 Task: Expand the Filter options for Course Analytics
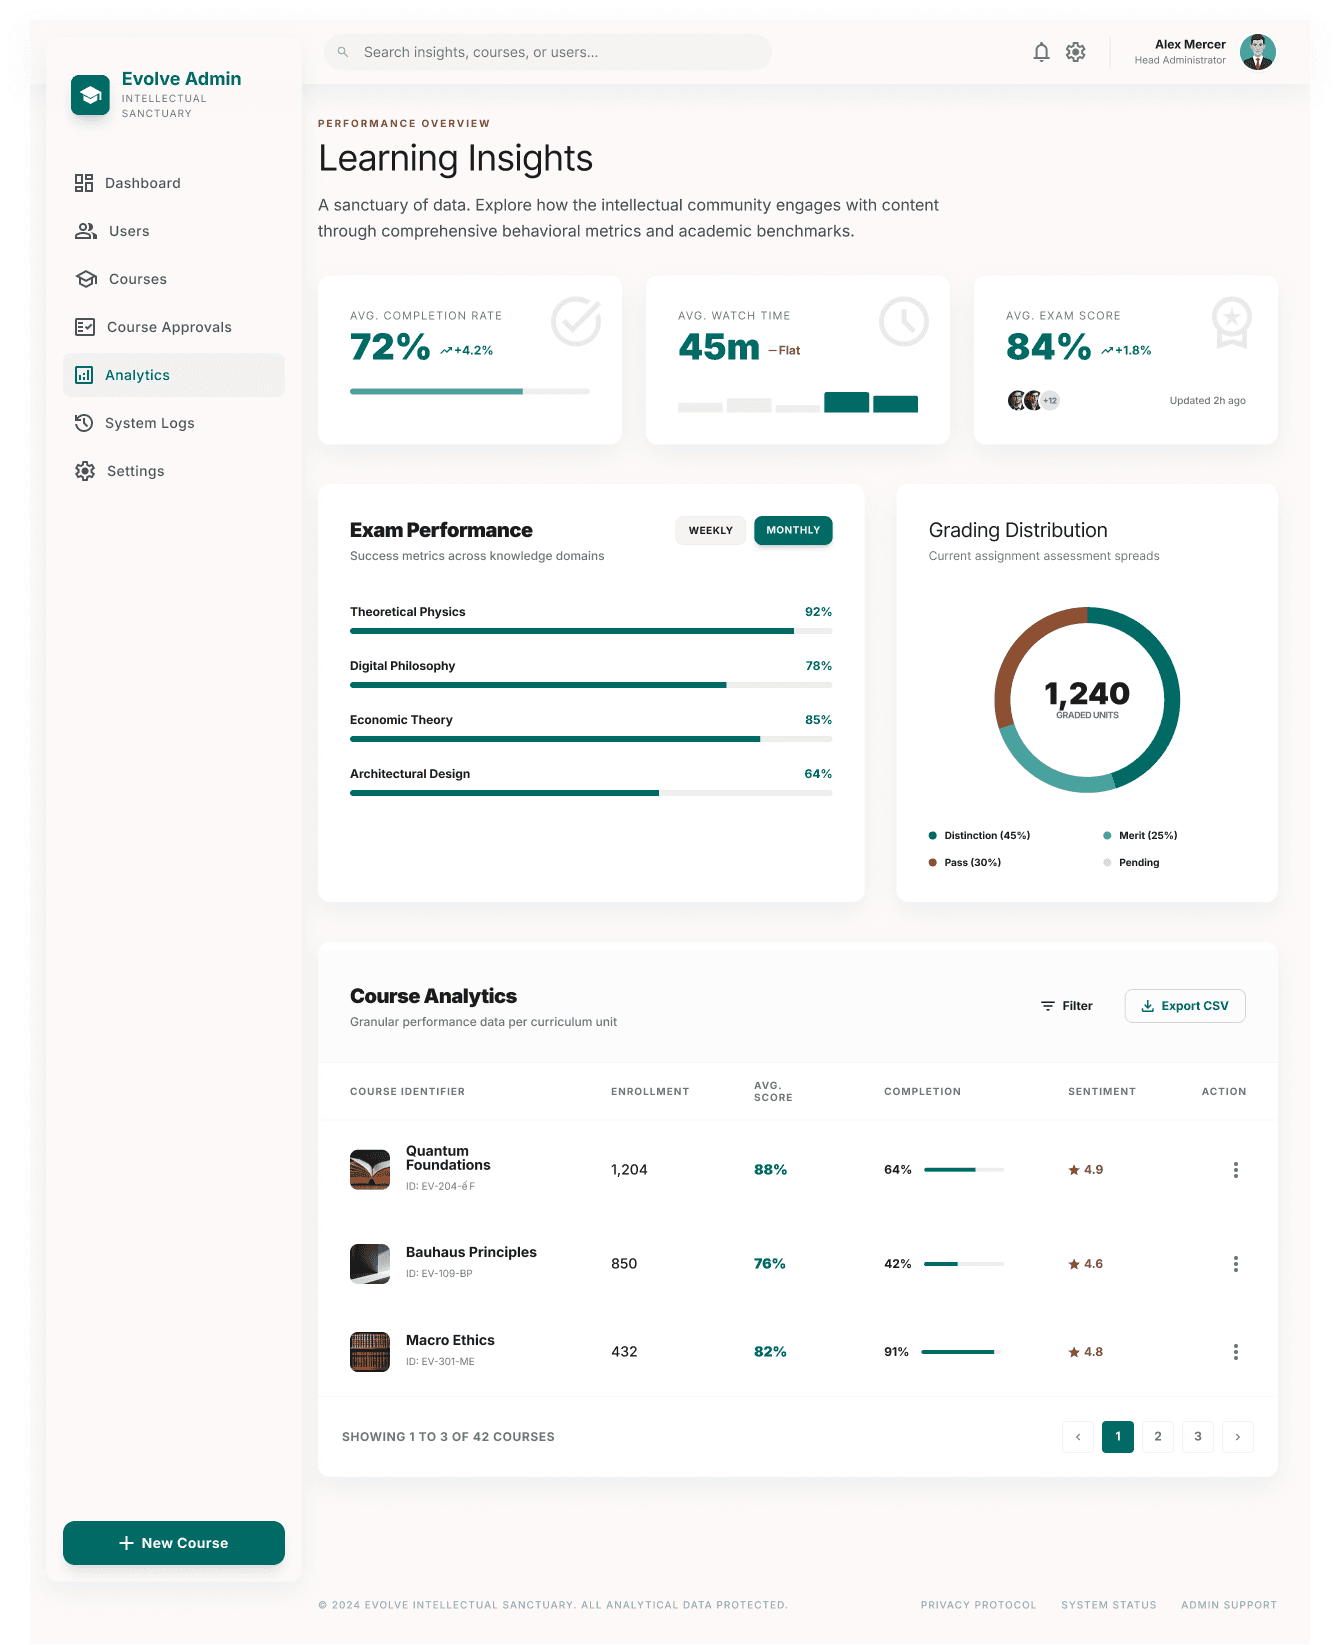coord(1066,1006)
